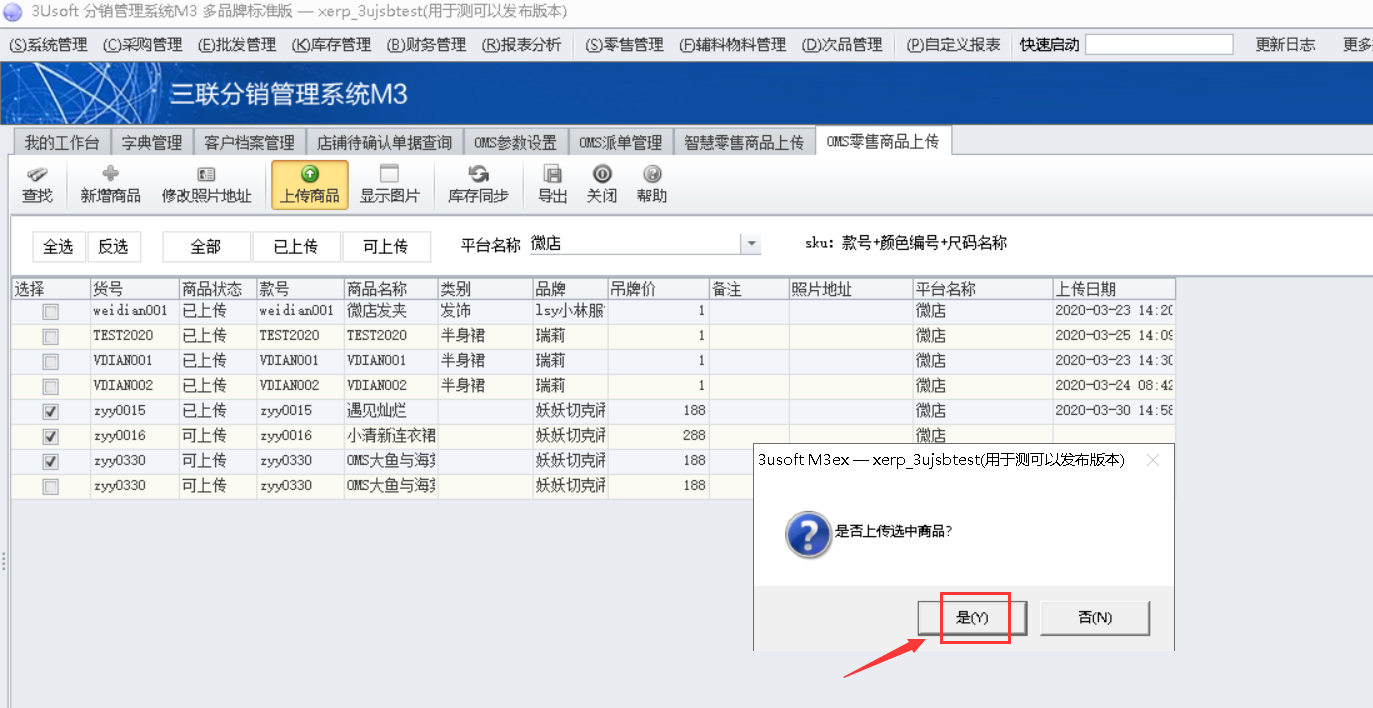Tick checkbox for row TEST2020

(50, 337)
